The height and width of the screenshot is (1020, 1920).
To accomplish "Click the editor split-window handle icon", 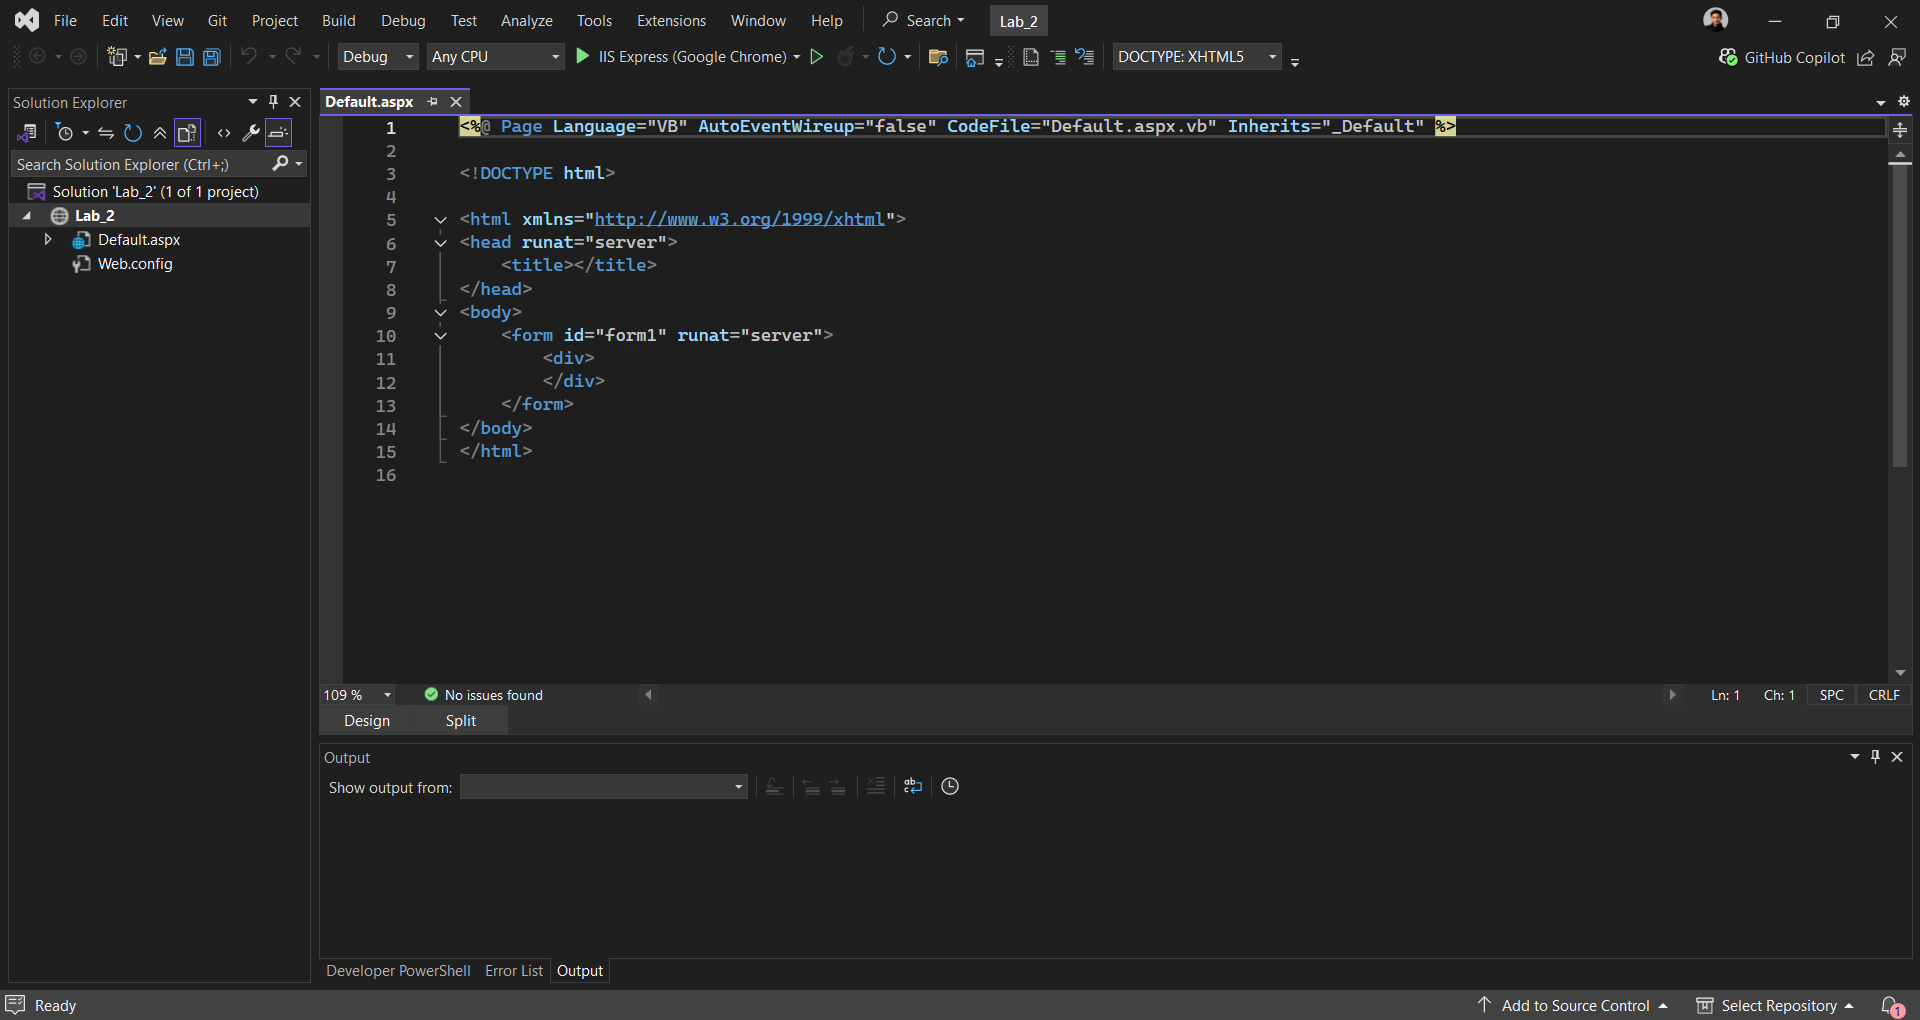I will 1900,130.
